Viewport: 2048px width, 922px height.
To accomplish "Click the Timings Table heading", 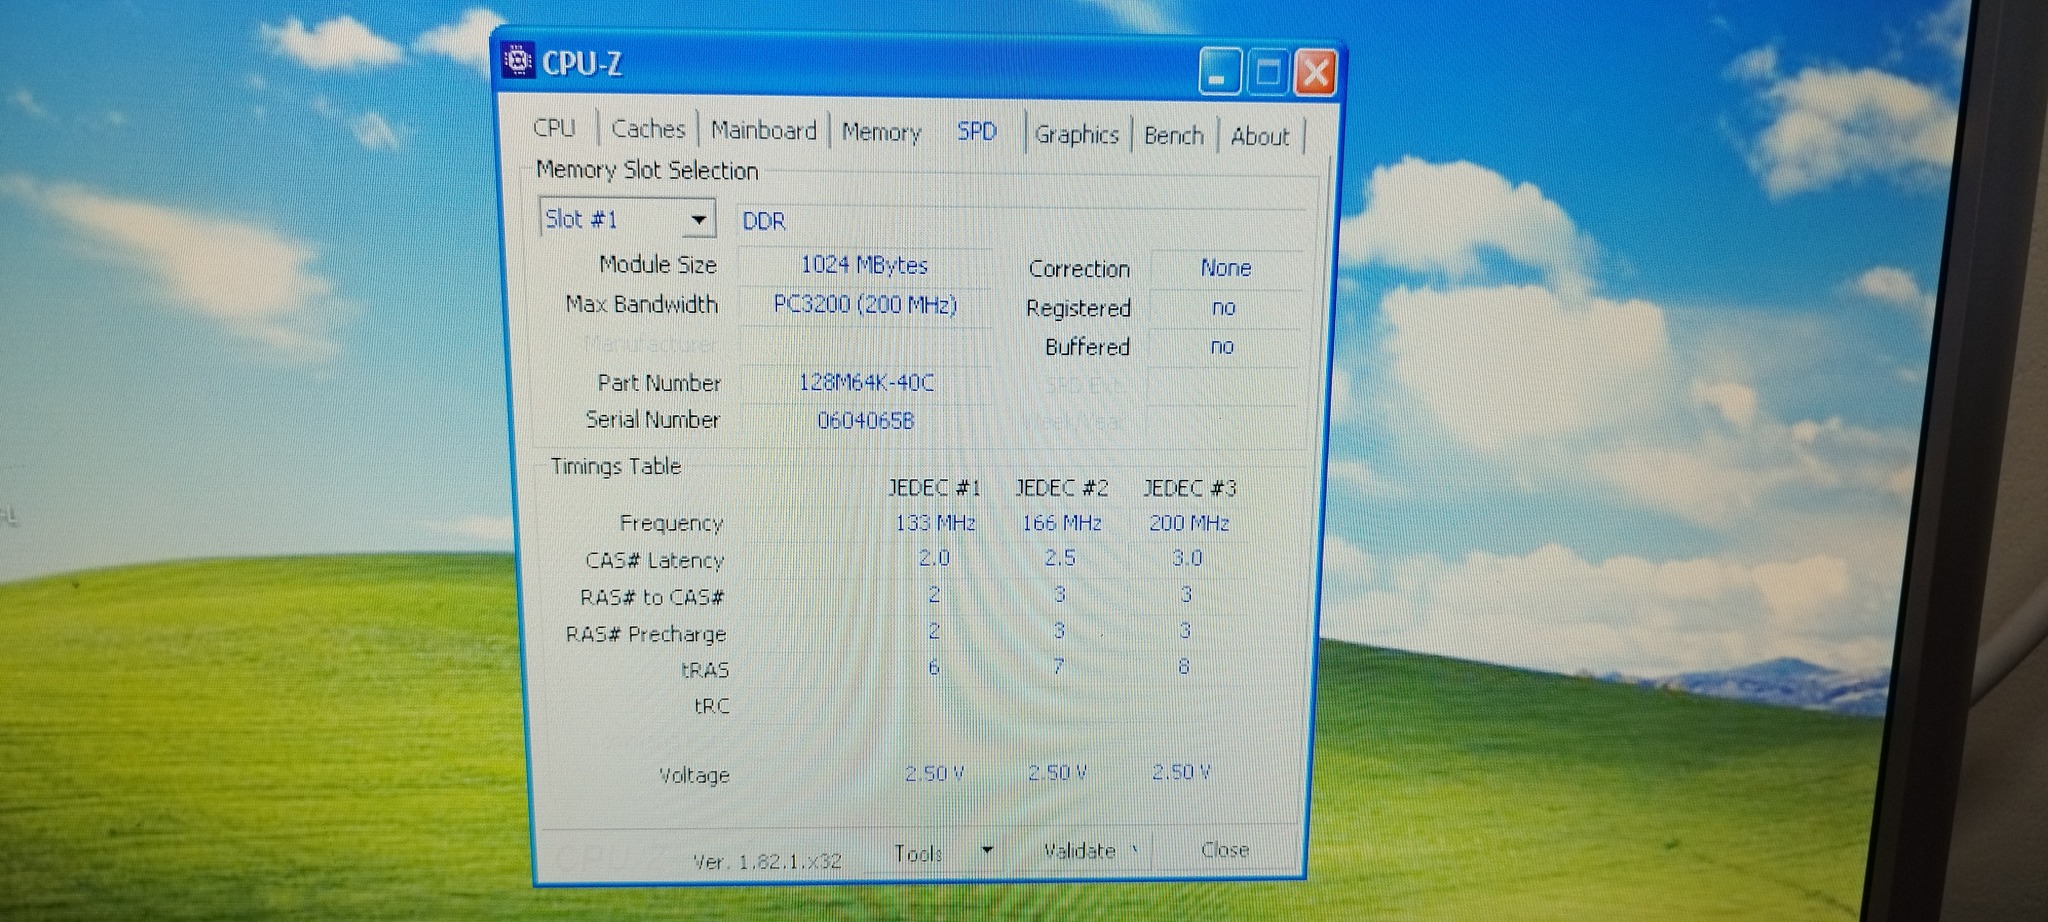I will [x=616, y=466].
